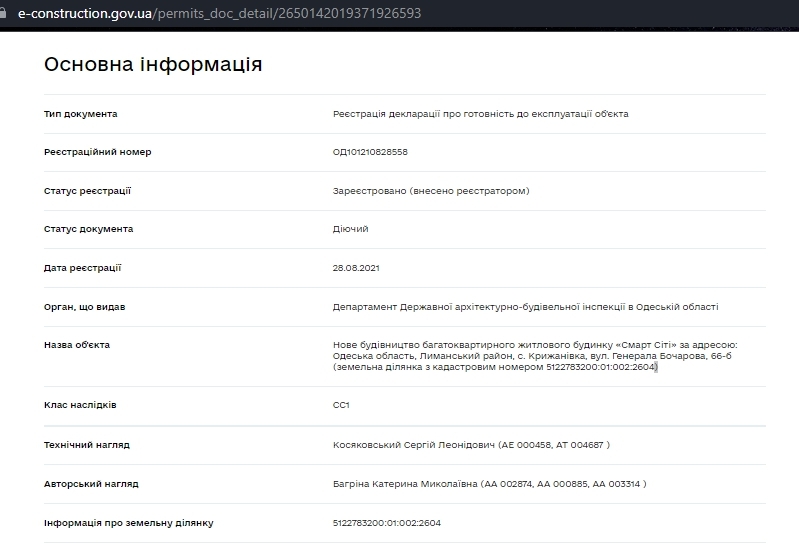This screenshot has height=560, width=799.
Task: Select the e-construction.gov.ua URL in address bar
Action: (220, 13)
